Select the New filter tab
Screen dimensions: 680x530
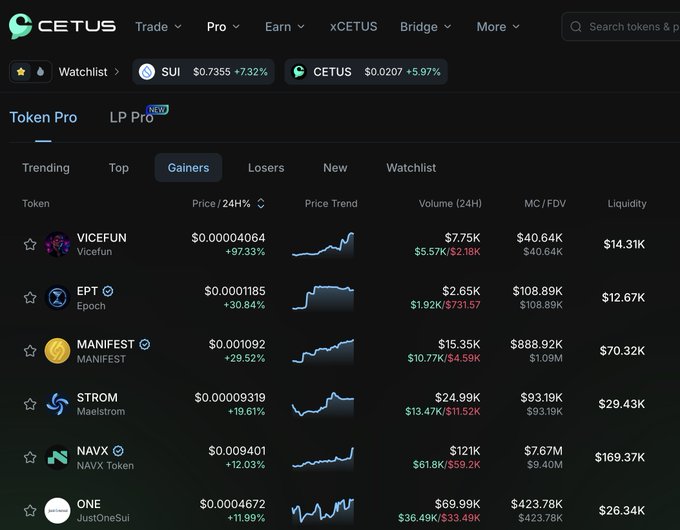(335, 168)
